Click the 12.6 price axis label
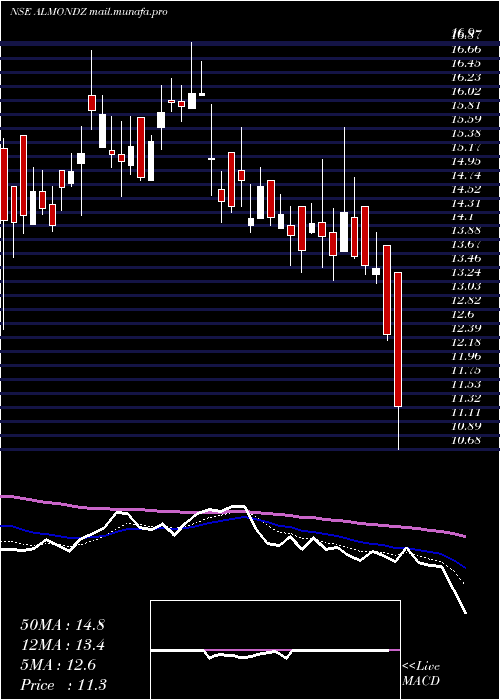The height and width of the screenshot is (700, 500). click(x=462, y=314)
